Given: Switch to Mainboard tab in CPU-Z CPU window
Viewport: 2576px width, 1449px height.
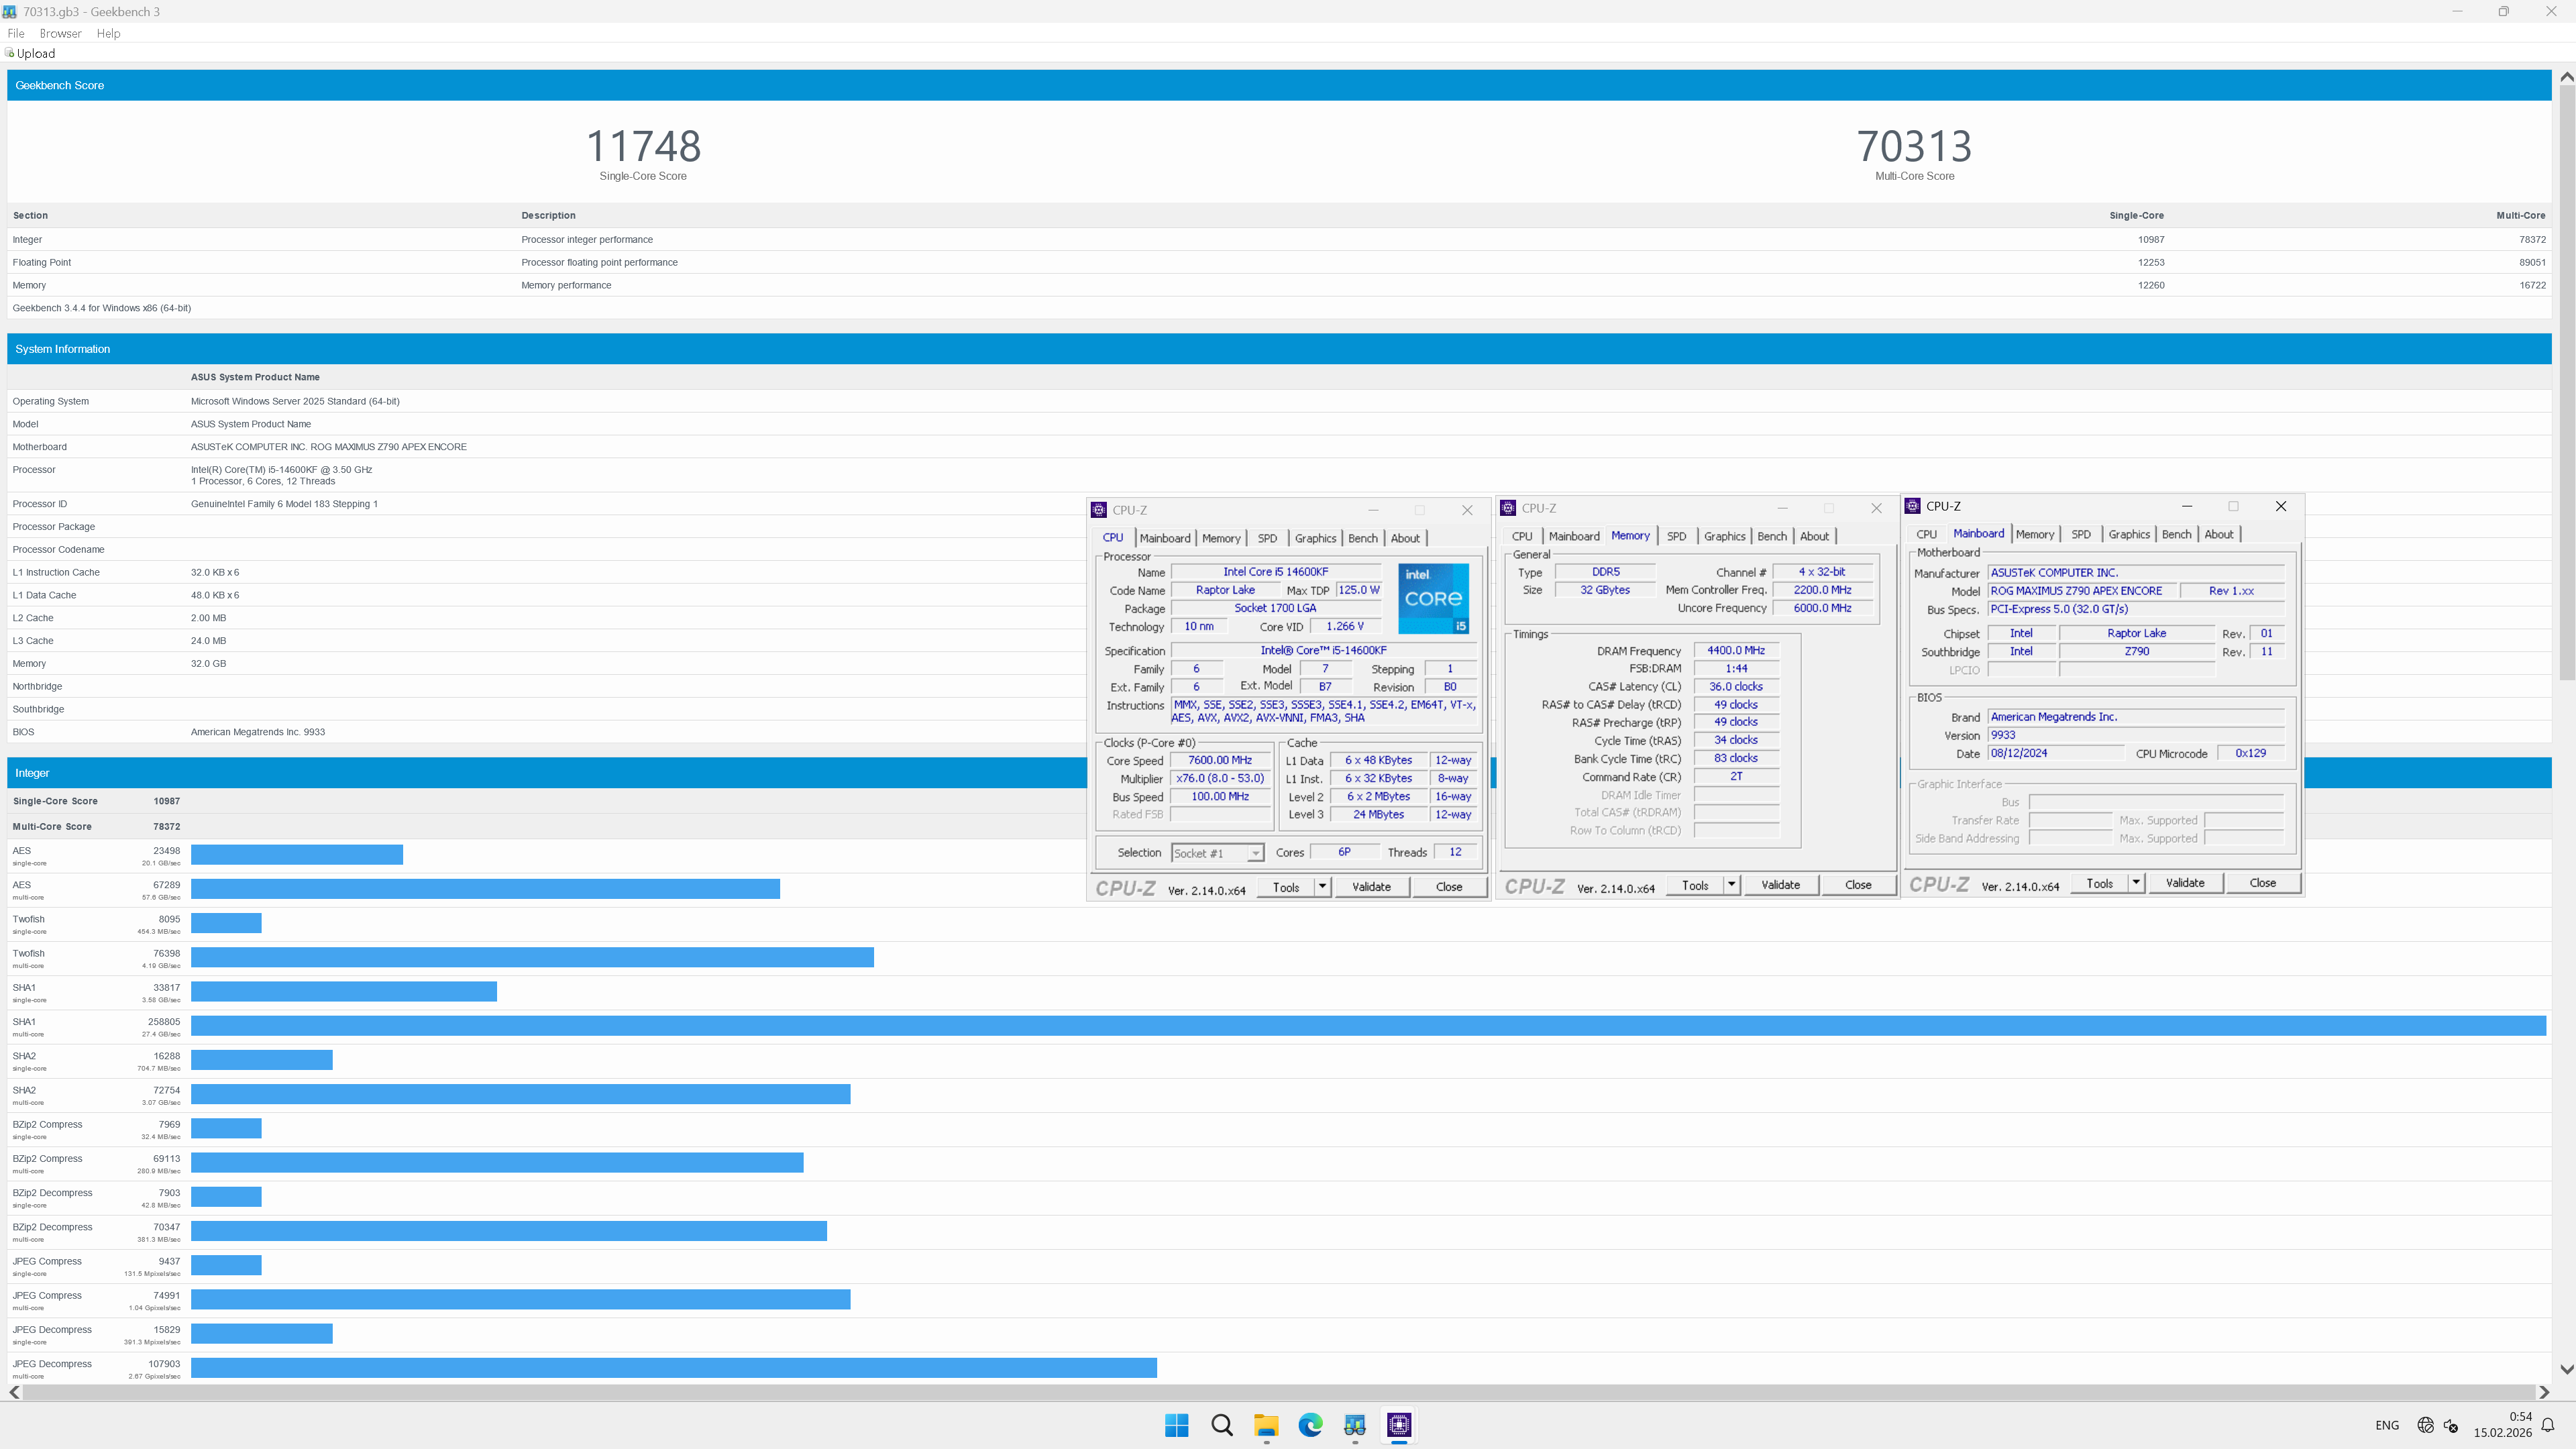Looking at the screenshot, I should 1165,538.
